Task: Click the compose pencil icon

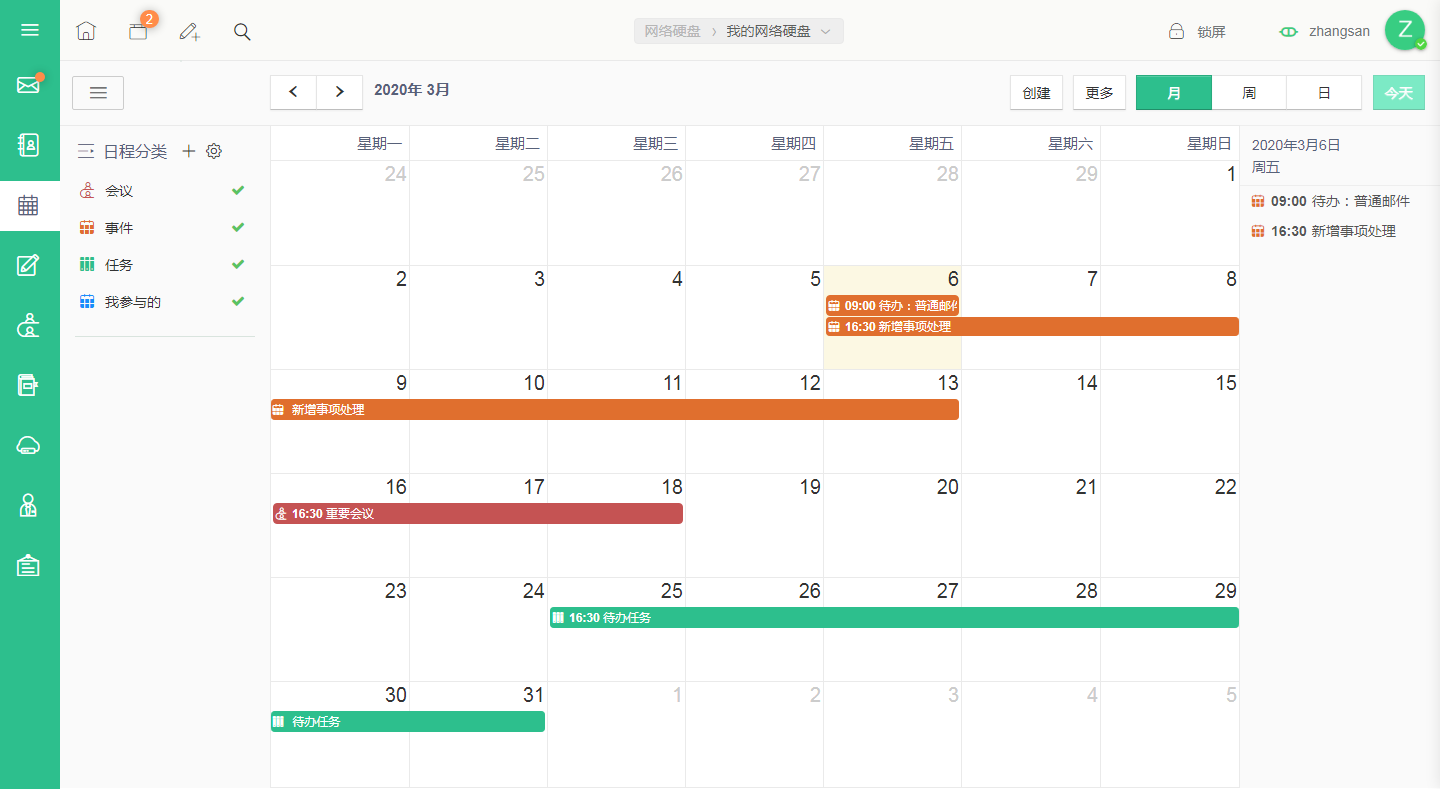Action: point(190,31)
